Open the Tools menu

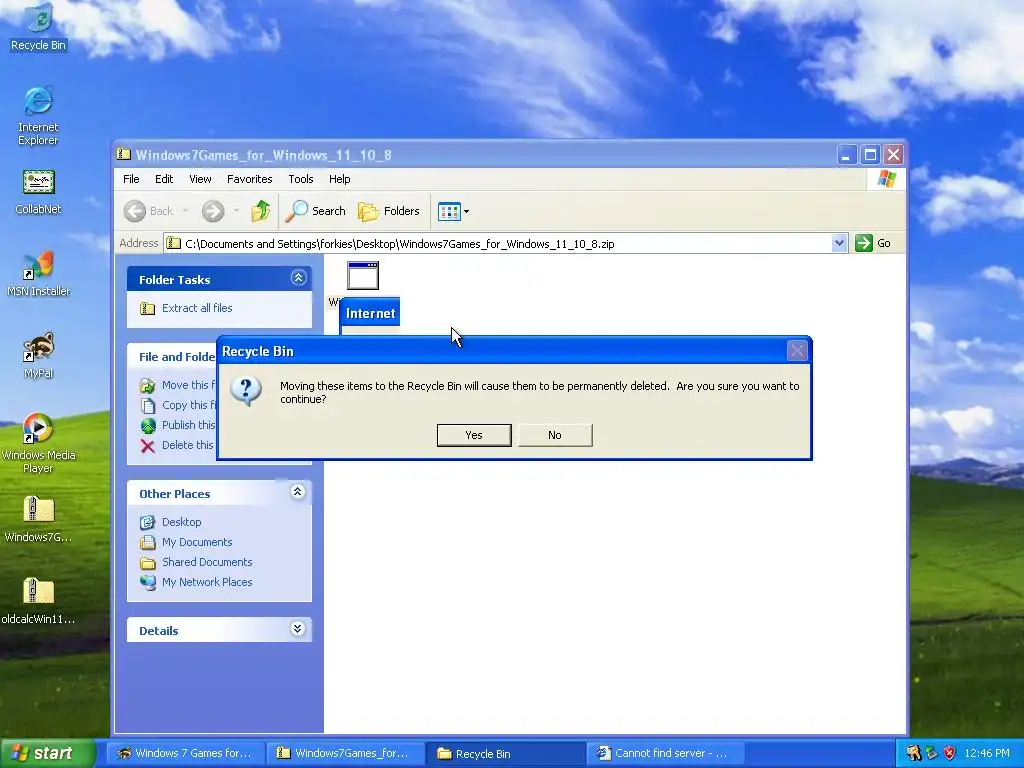click(301, 179)
